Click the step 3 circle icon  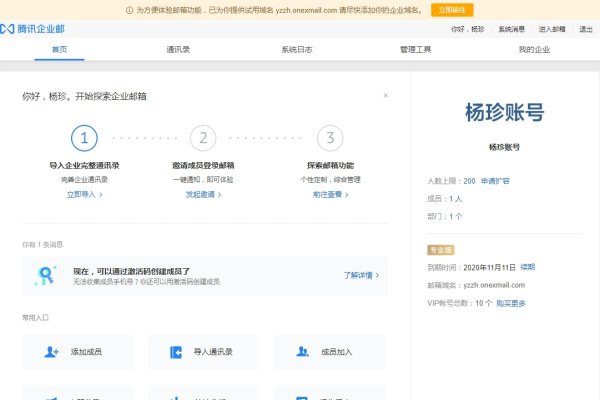[x=330, y=138]
